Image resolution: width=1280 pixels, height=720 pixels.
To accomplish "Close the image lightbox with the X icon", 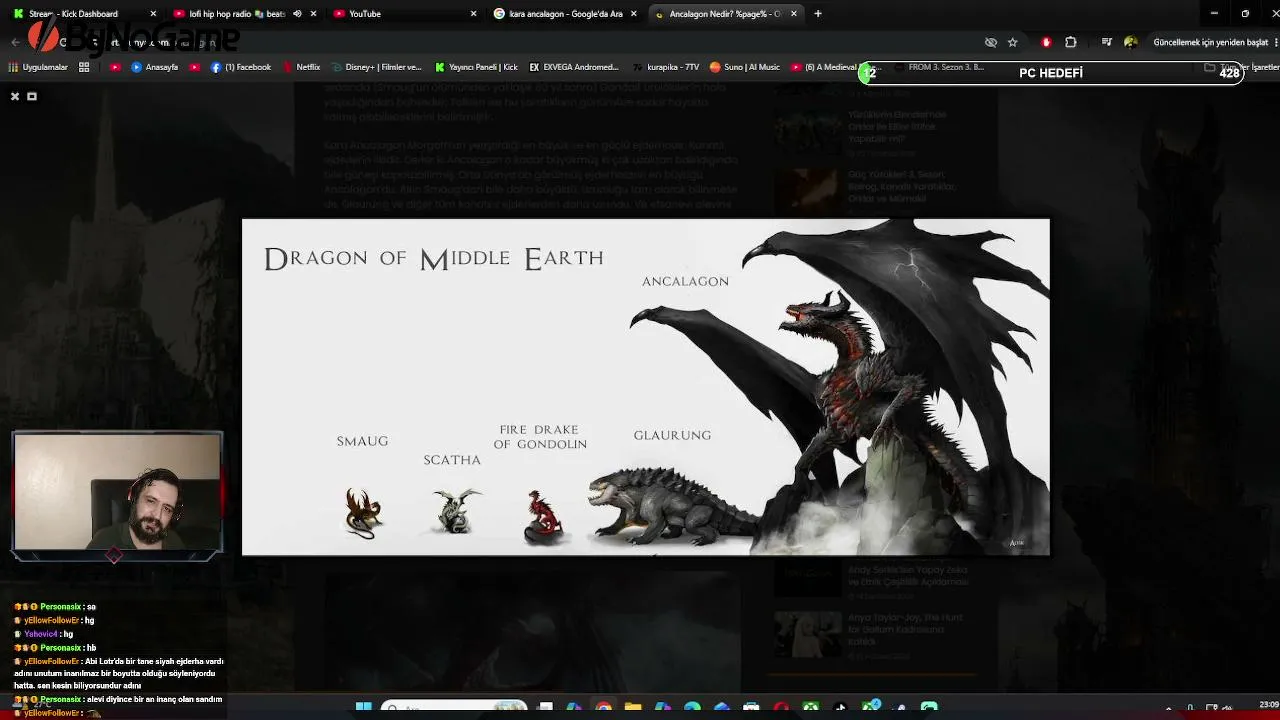I will point(15,96).
